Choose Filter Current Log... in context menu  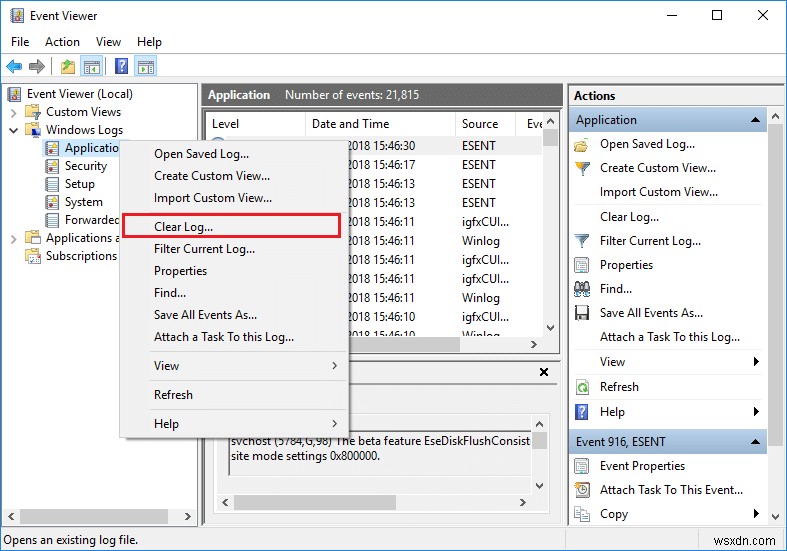click(x=234, y=249)
